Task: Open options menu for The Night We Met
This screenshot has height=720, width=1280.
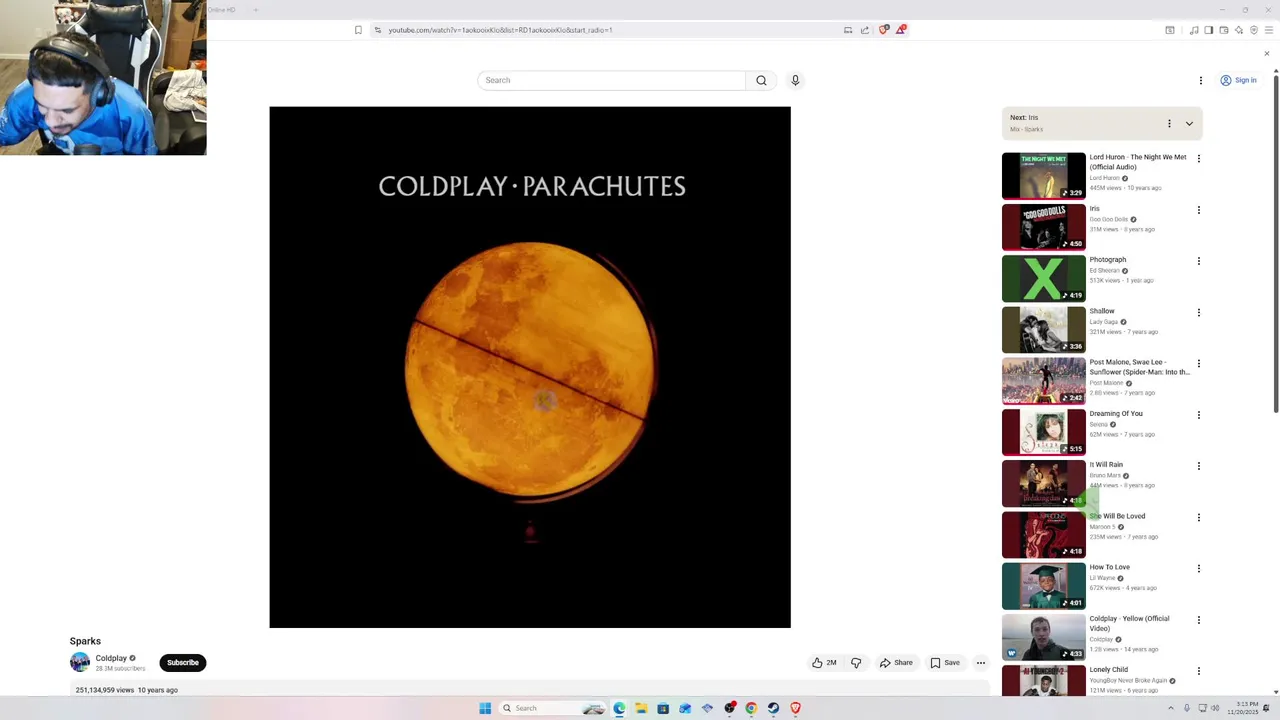Action: 1199,158
